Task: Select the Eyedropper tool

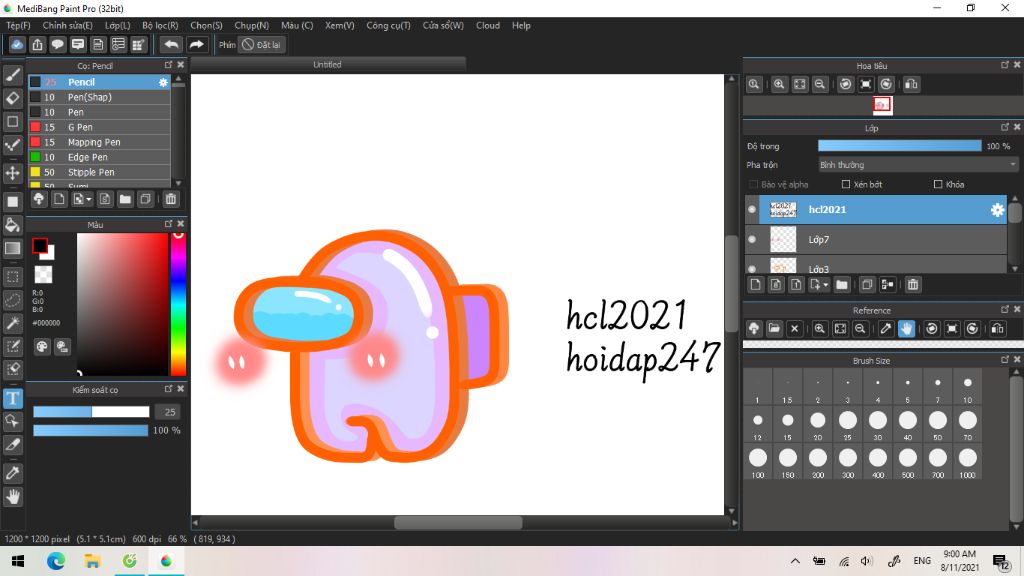Action: click(12, 473)
